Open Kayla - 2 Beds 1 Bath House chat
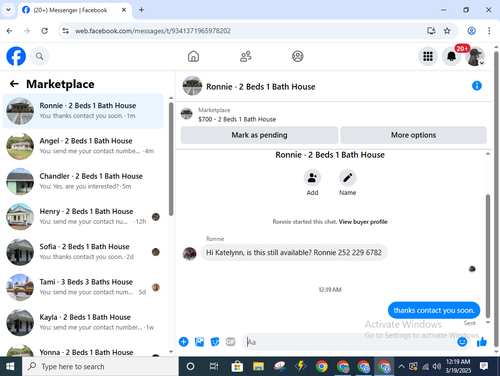Screen dimensions: 500x376 coord(83,323)
